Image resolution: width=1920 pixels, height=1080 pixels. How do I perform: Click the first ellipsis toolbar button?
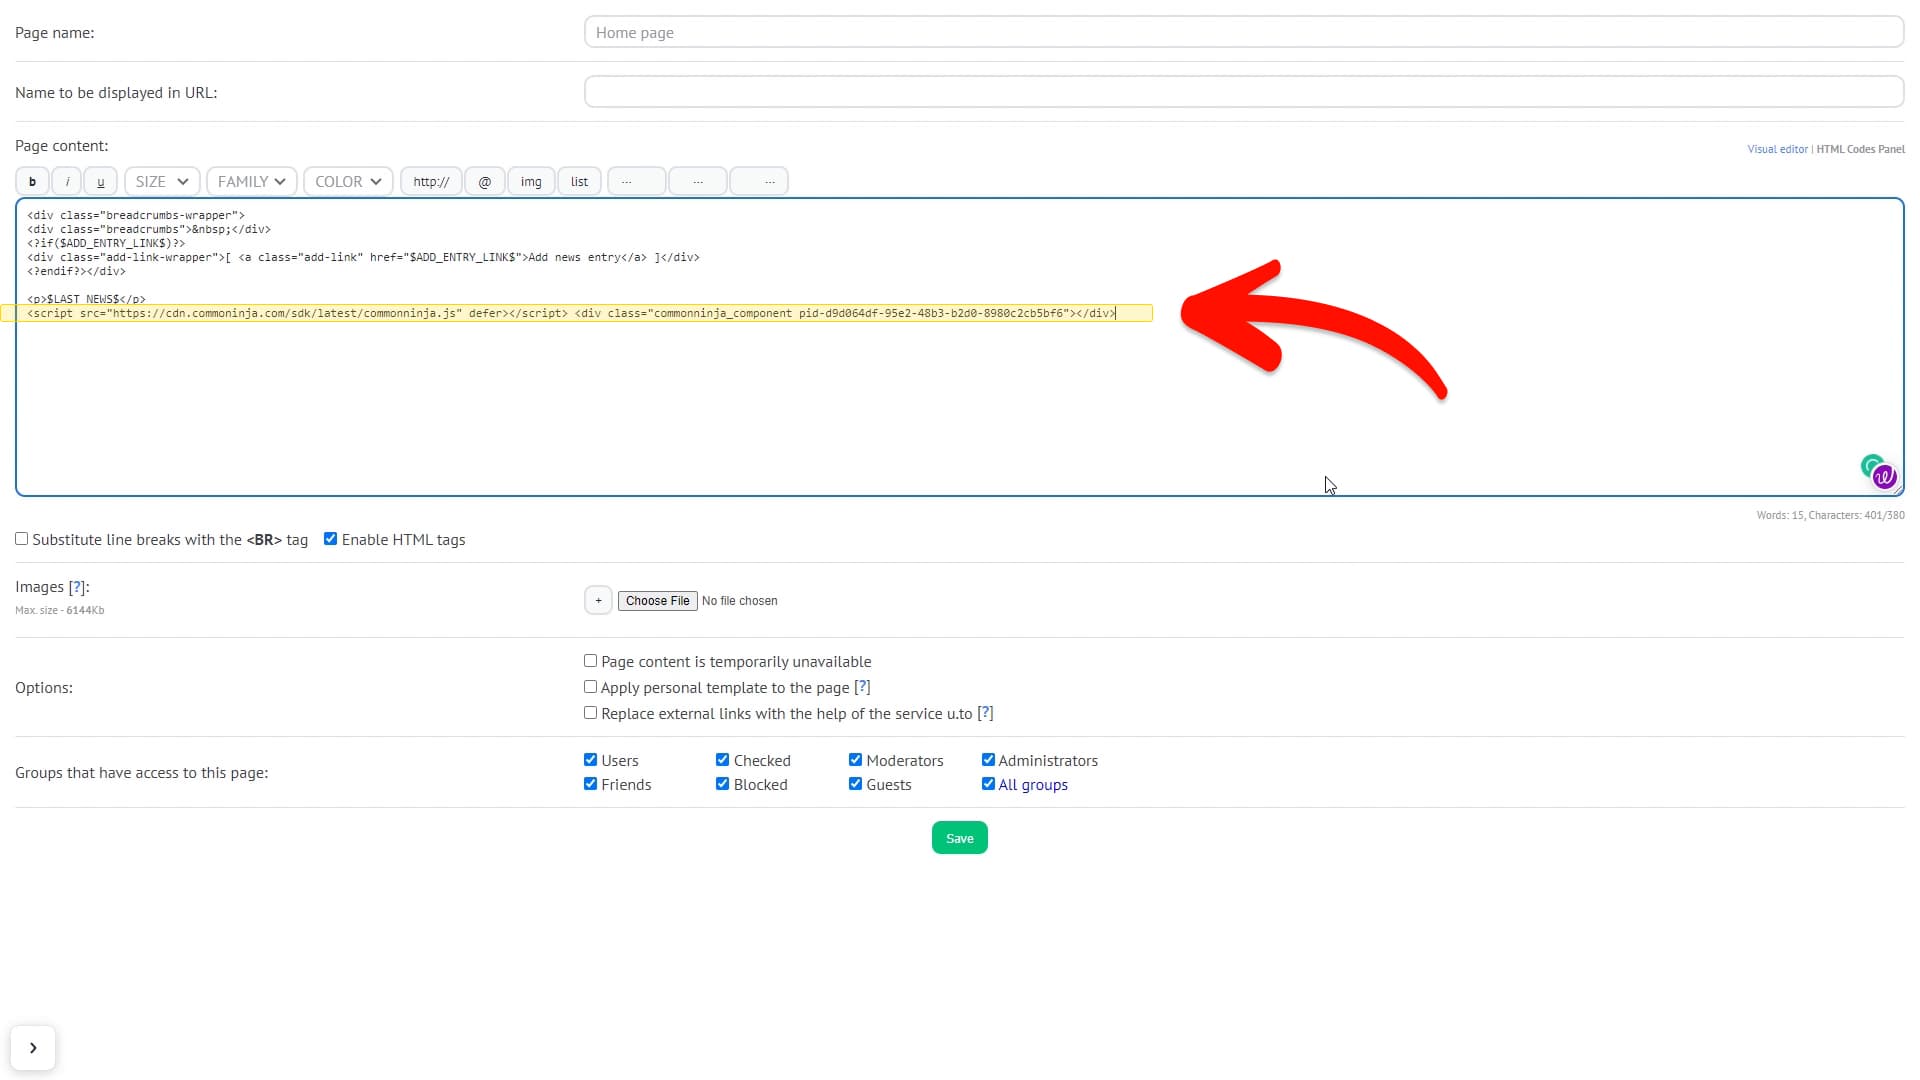637,182
